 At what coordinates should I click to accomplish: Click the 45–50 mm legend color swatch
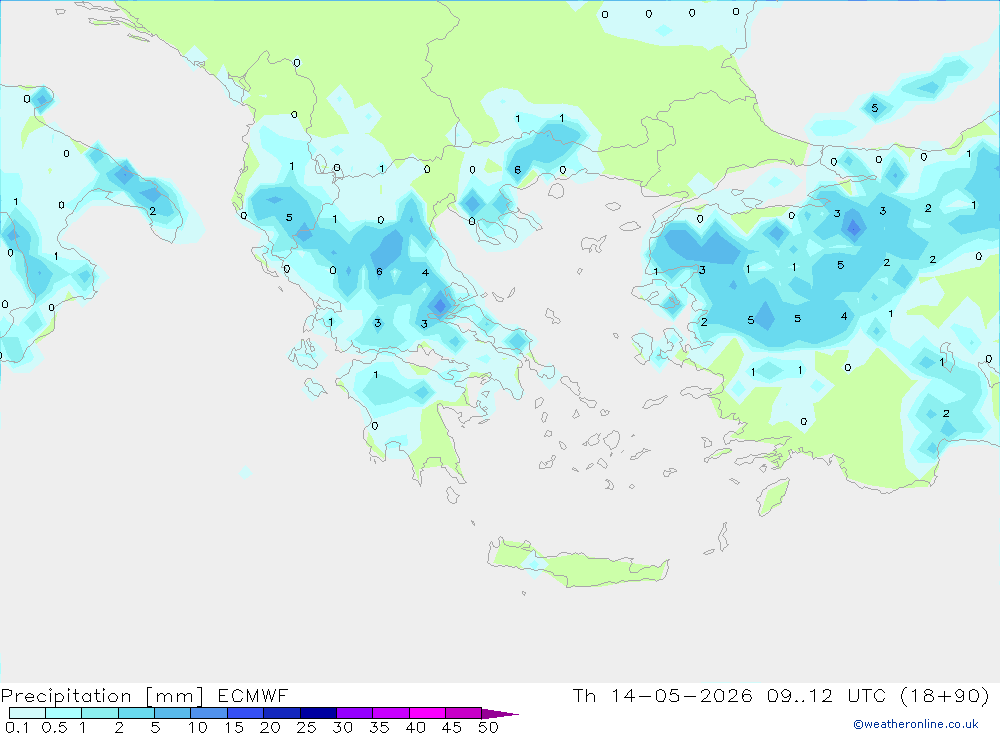tap(464, 713)
